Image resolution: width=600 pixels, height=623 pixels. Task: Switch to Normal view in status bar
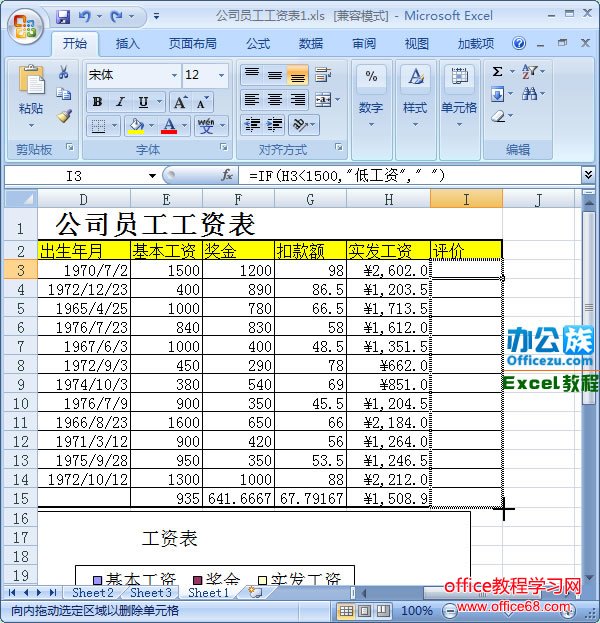pos(346,610)
